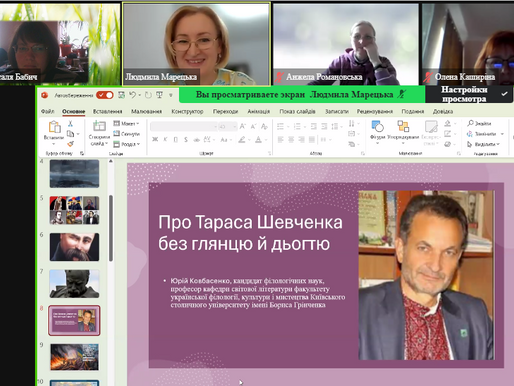Open the Customize Quick Access Toolbar dropdown
Screen dimensions: 514x386
pos(171,95)
